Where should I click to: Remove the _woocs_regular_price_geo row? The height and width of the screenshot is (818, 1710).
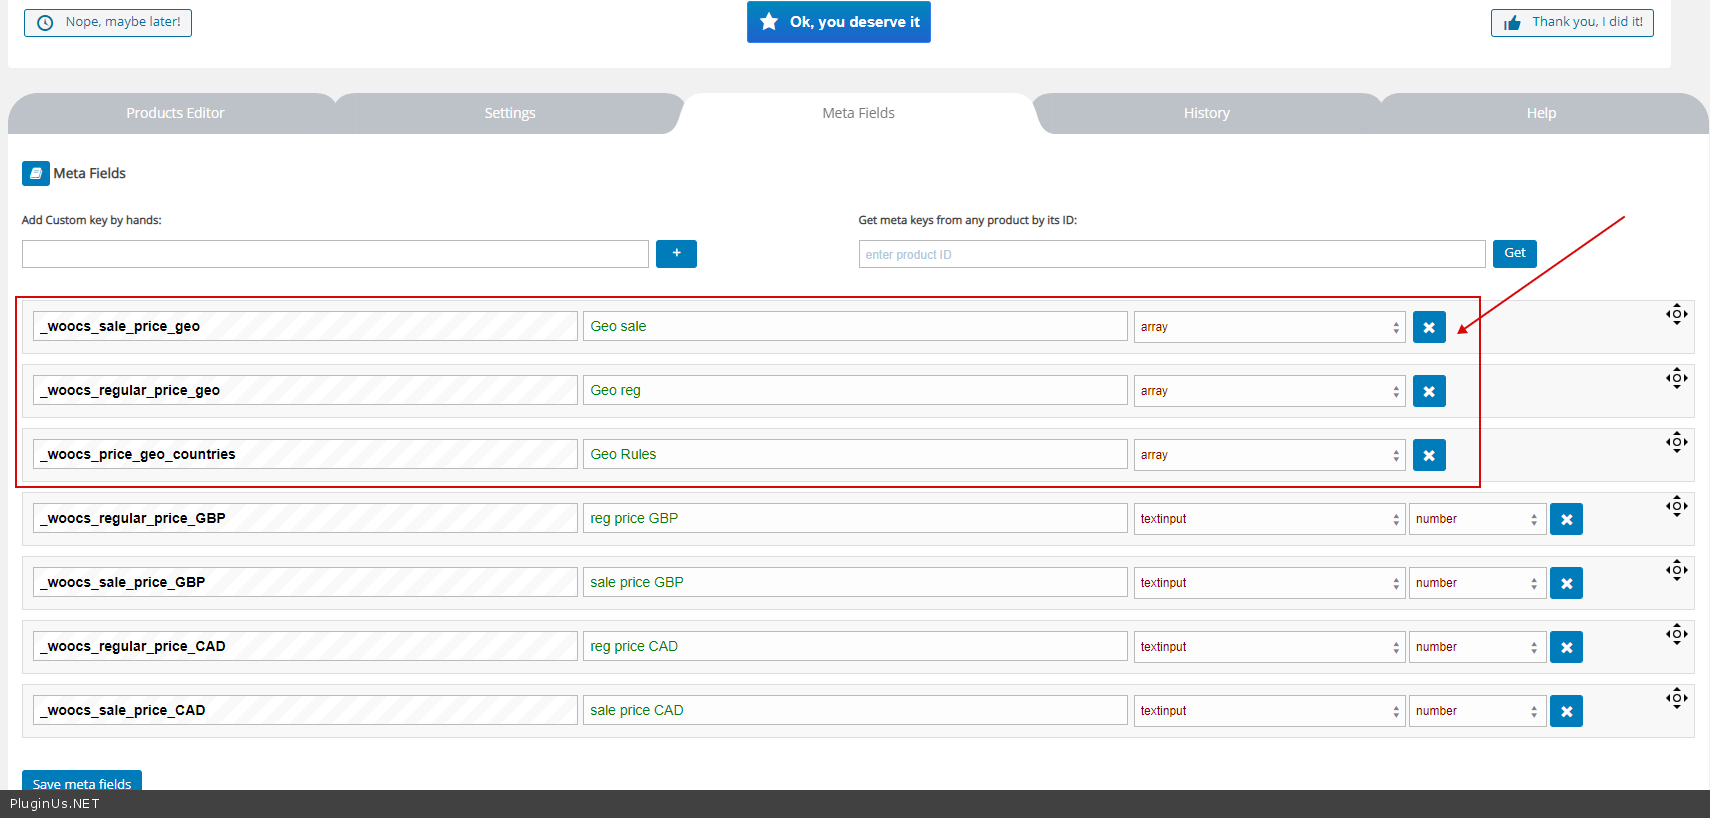1429,391
